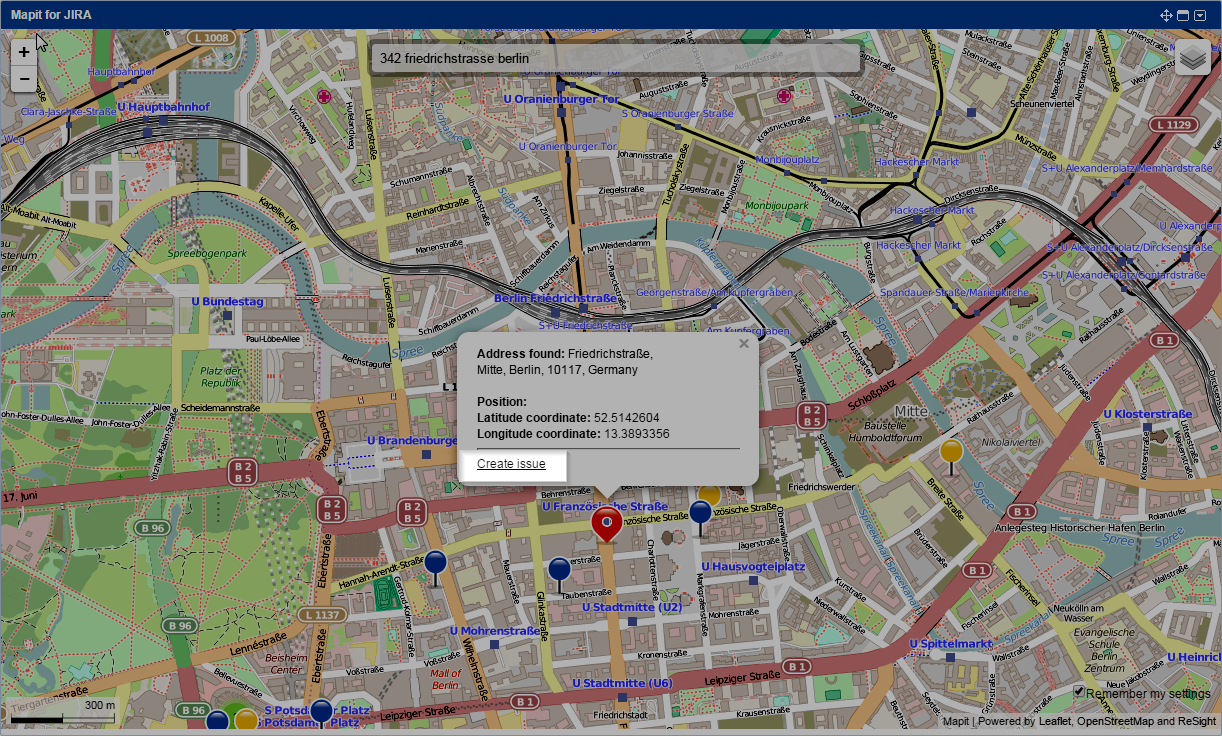
Task: Open the ReSight attribution link
Action: 1195,721
